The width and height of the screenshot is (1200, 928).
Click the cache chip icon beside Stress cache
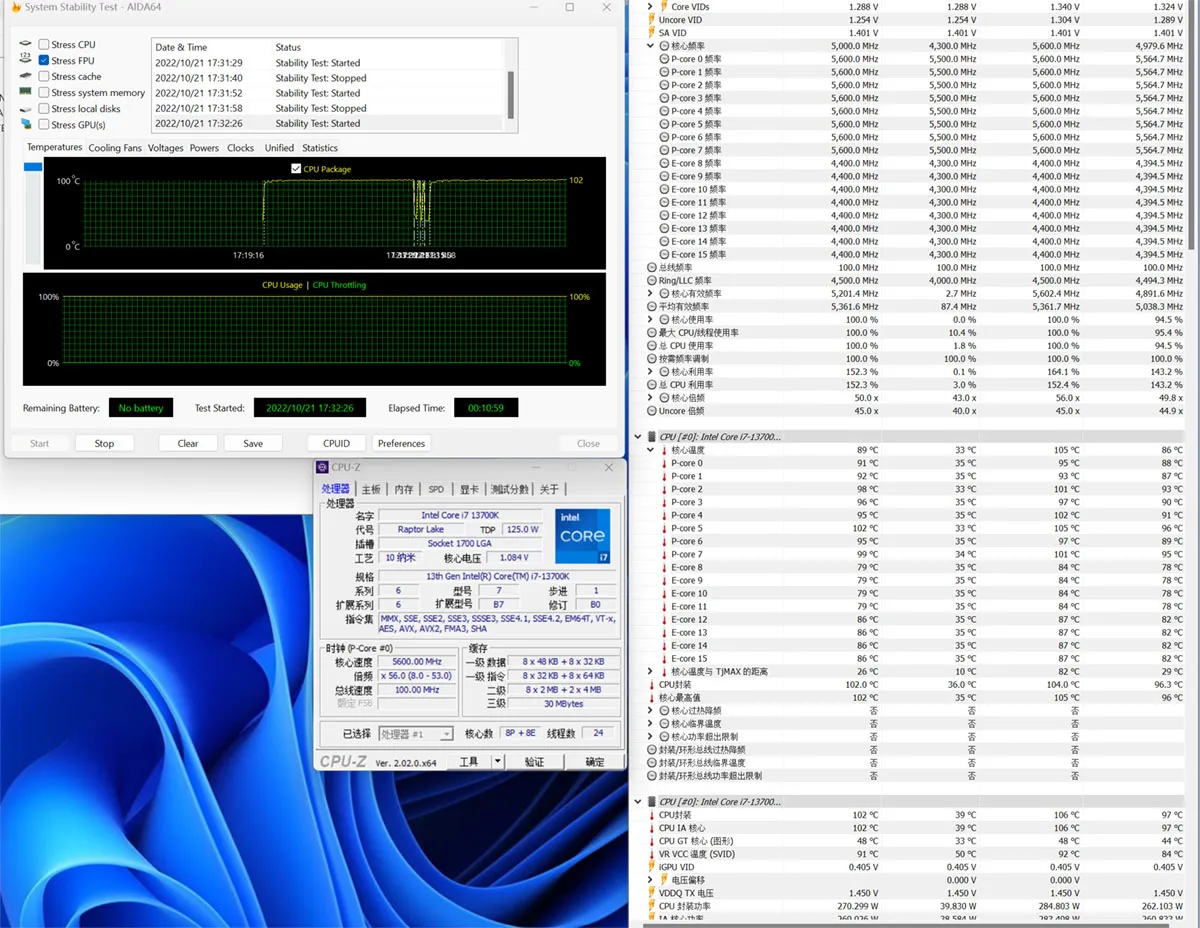pos(26,76)
